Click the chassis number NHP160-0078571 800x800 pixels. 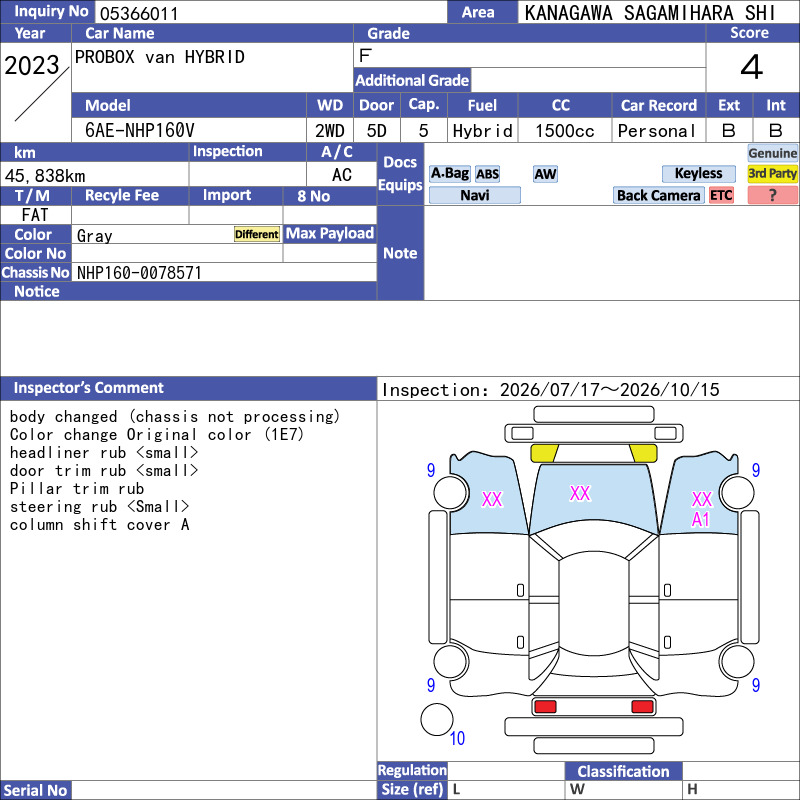point(139,273)
